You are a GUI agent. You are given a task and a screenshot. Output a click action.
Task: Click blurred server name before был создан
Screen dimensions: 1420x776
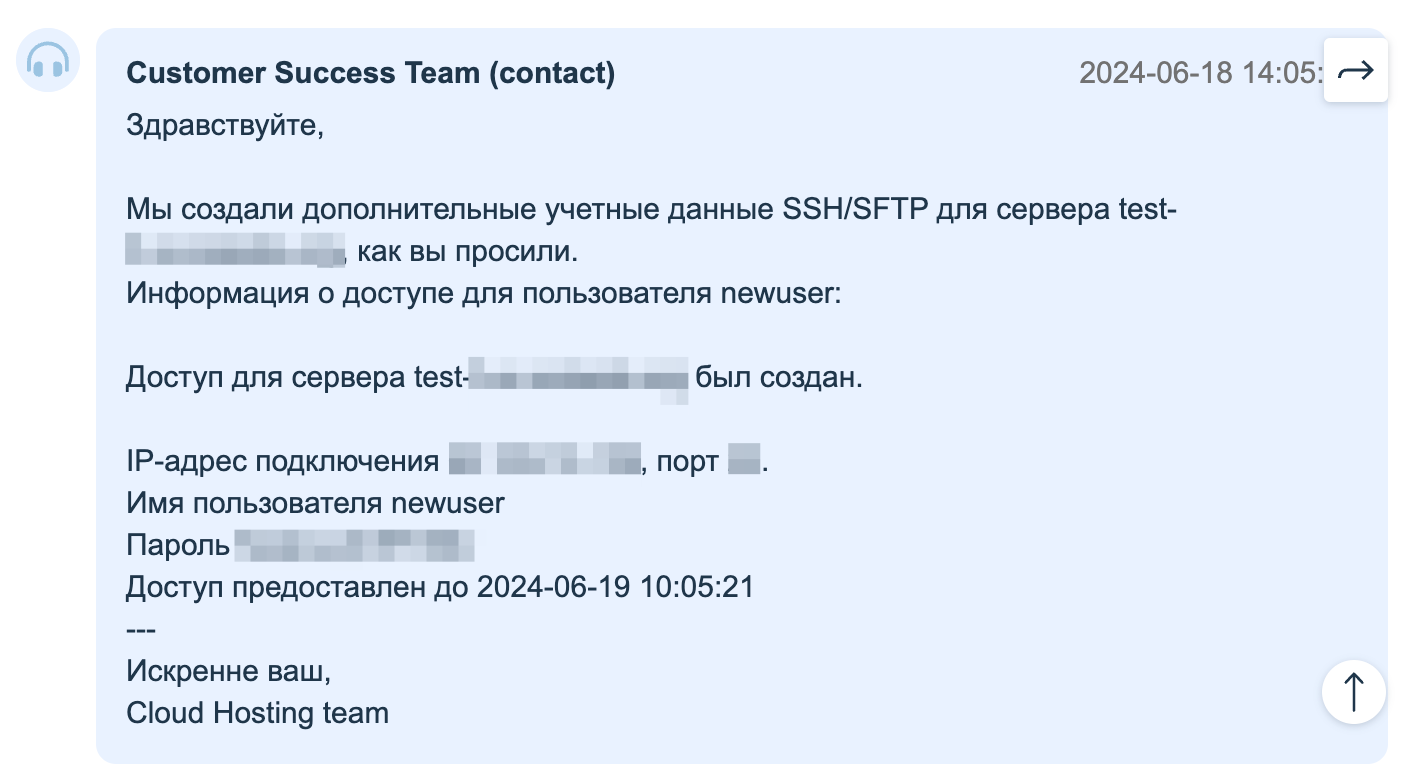tap(578, 379)
